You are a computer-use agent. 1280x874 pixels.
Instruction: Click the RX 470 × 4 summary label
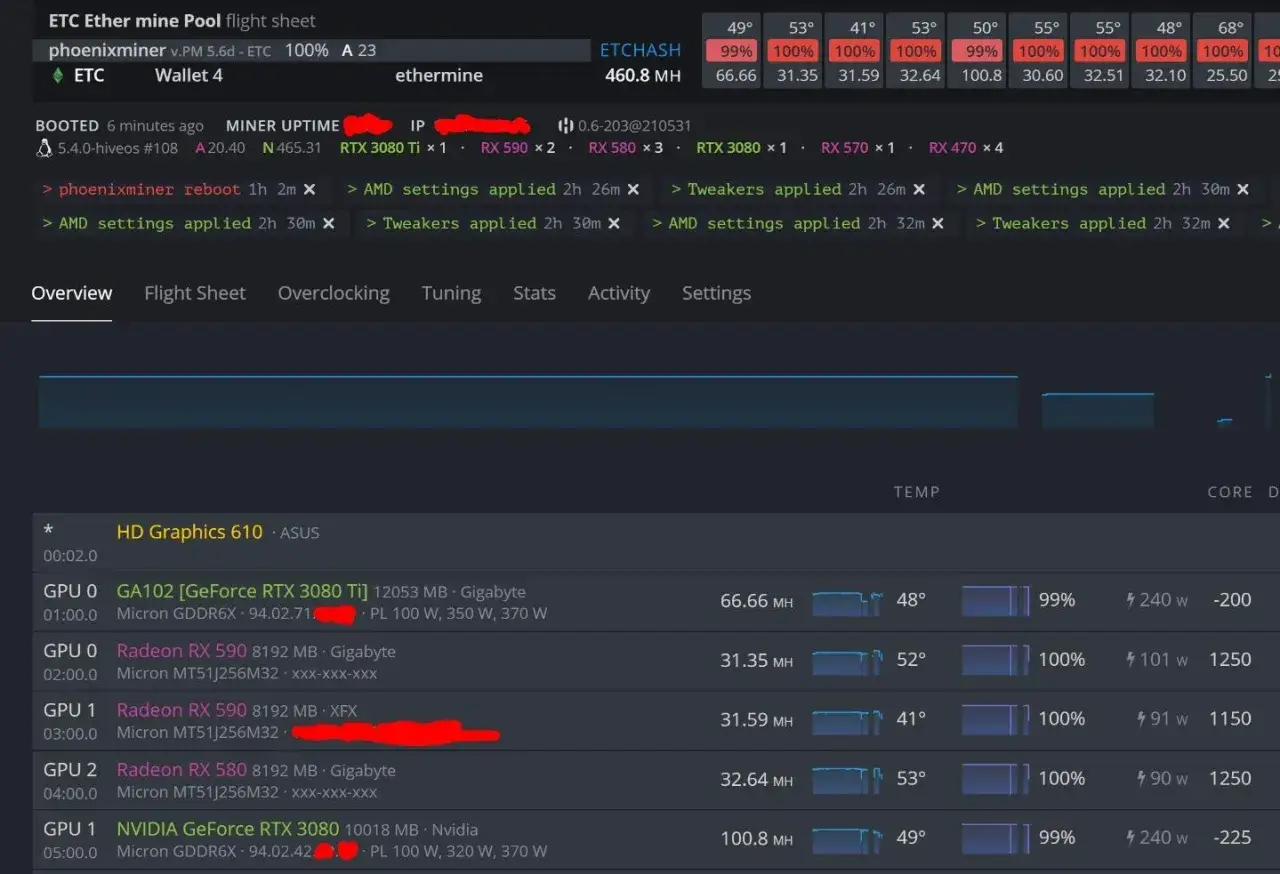click(966, 148)
